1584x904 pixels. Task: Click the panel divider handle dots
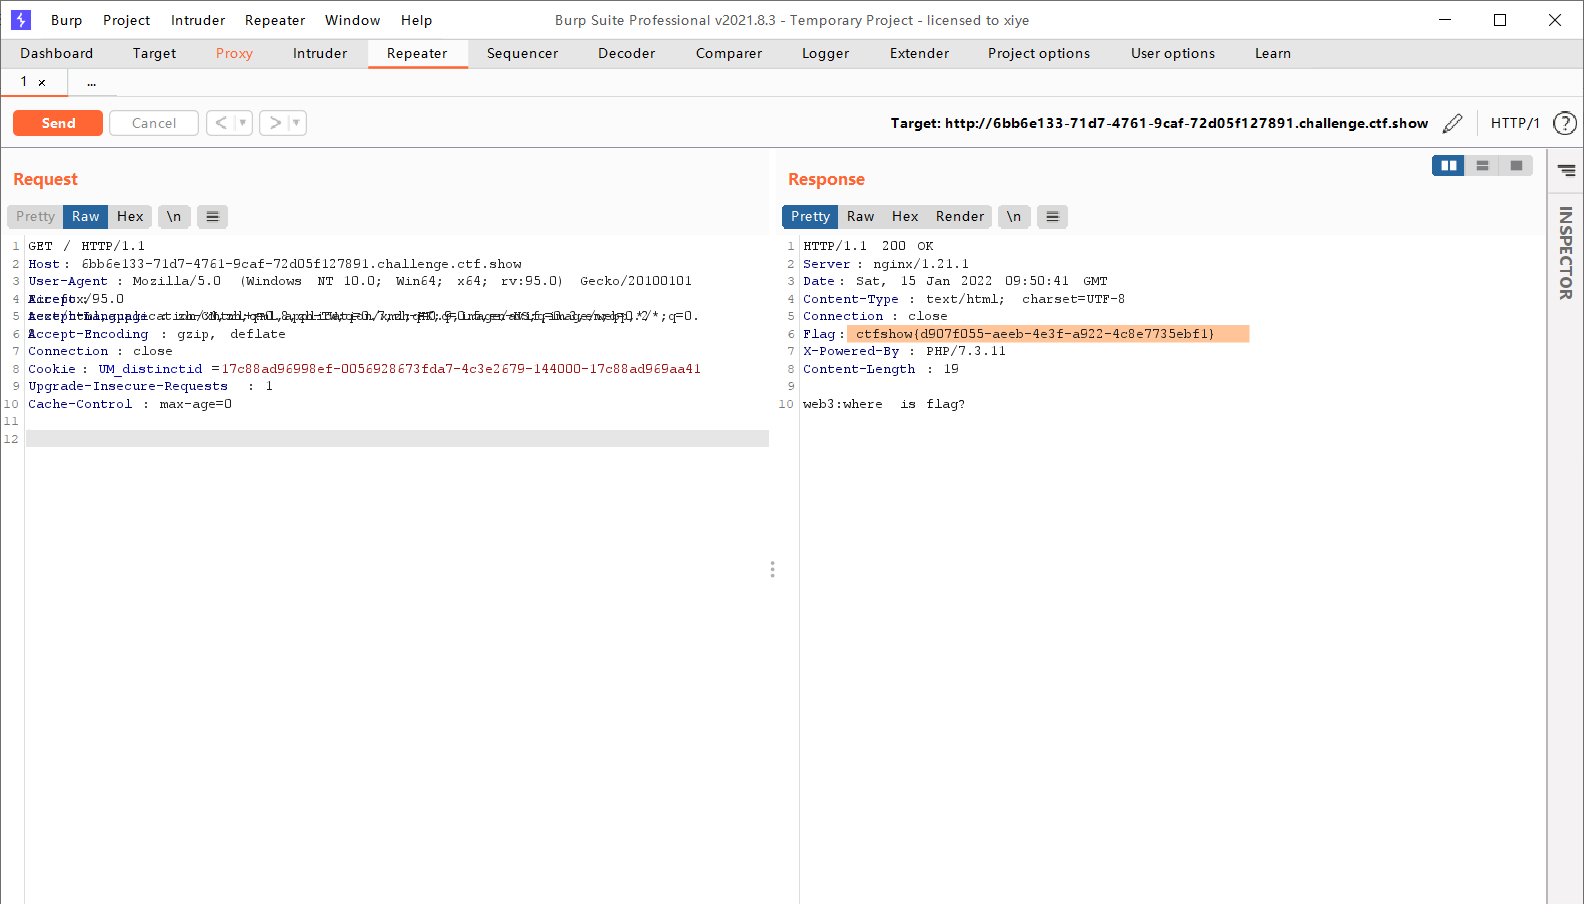tap(772, 569)
